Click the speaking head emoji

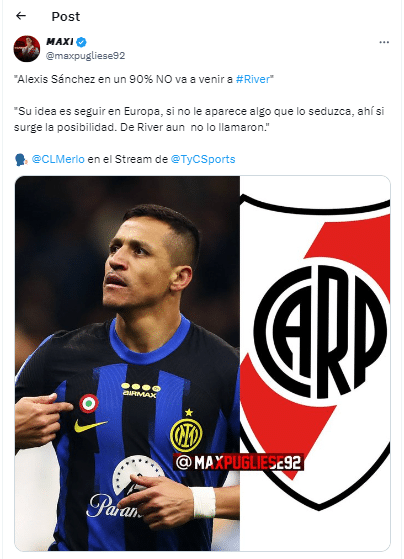point(21,159)
